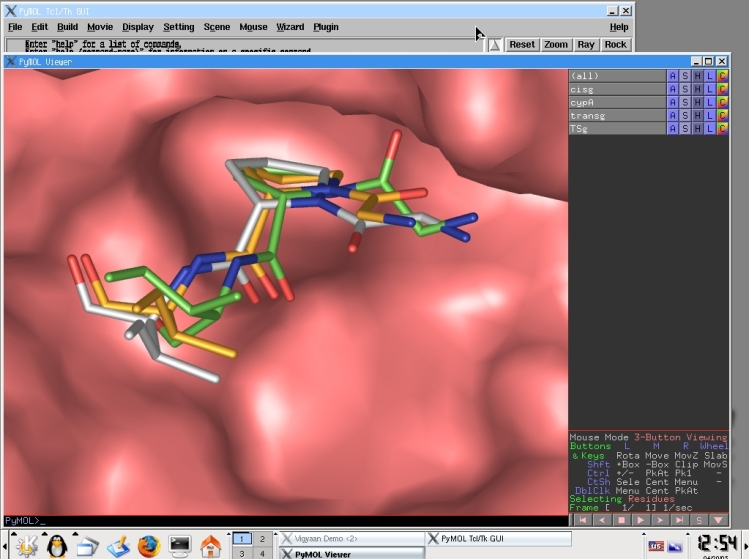Launch Firefox from the taskbar
749x559 pixels.
[x=149, y=545]
